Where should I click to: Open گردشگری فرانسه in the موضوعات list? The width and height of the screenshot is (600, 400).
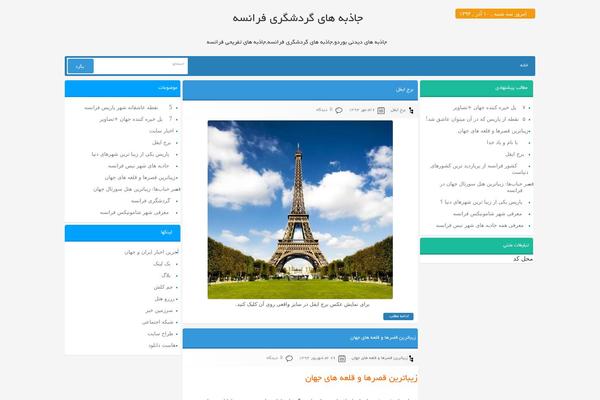pyautogui.click(x=150, y=201)
